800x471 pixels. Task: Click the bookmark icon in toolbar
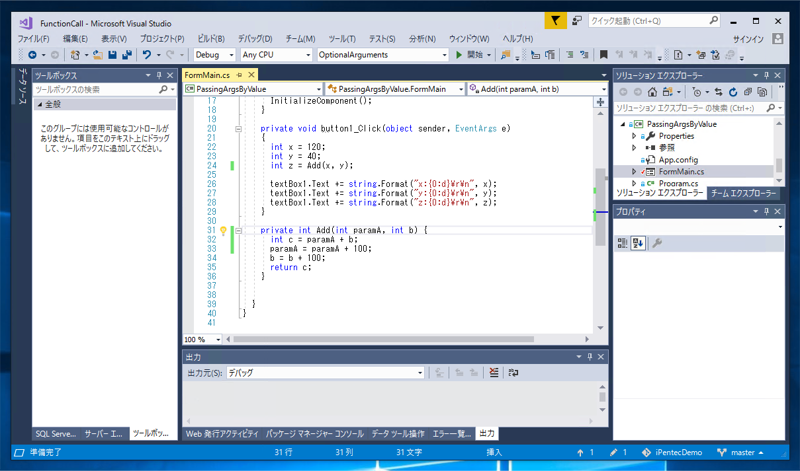(x=604, y=55)
